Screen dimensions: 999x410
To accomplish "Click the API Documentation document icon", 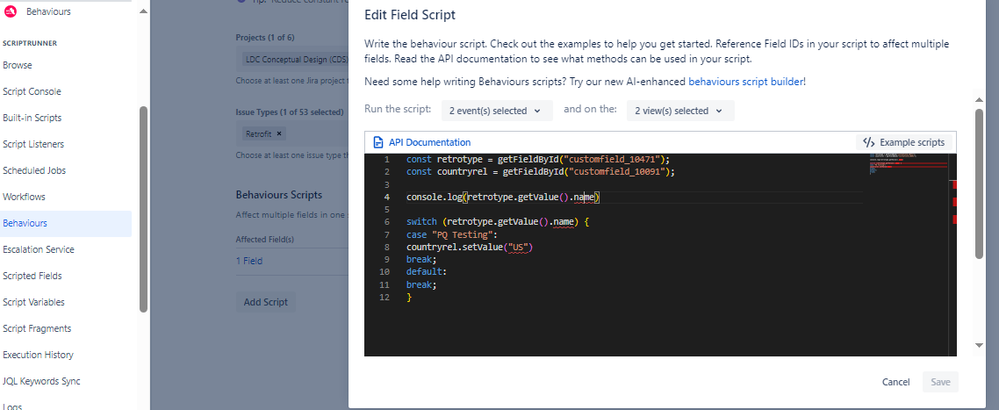I will point(379,142).
